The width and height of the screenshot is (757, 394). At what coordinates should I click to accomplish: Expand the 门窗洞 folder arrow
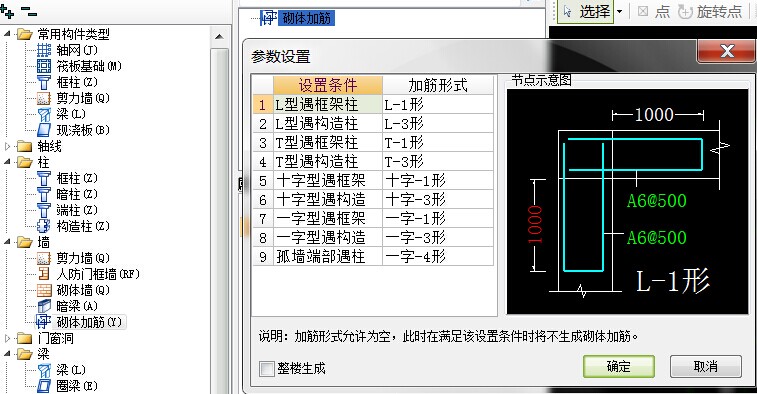click(7, 338)
